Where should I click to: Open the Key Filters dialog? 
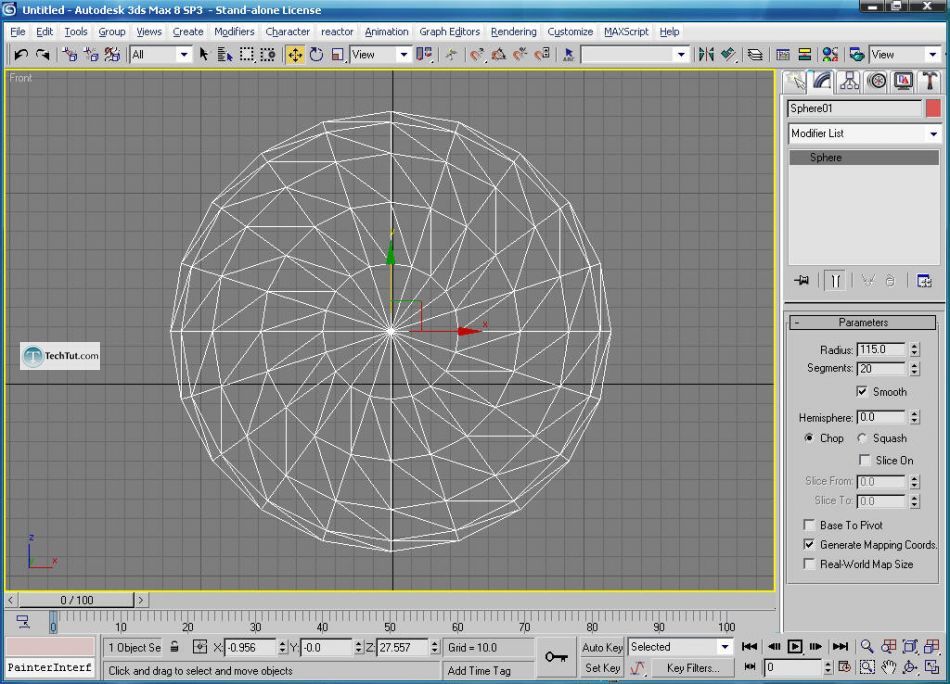coord(693,668)
